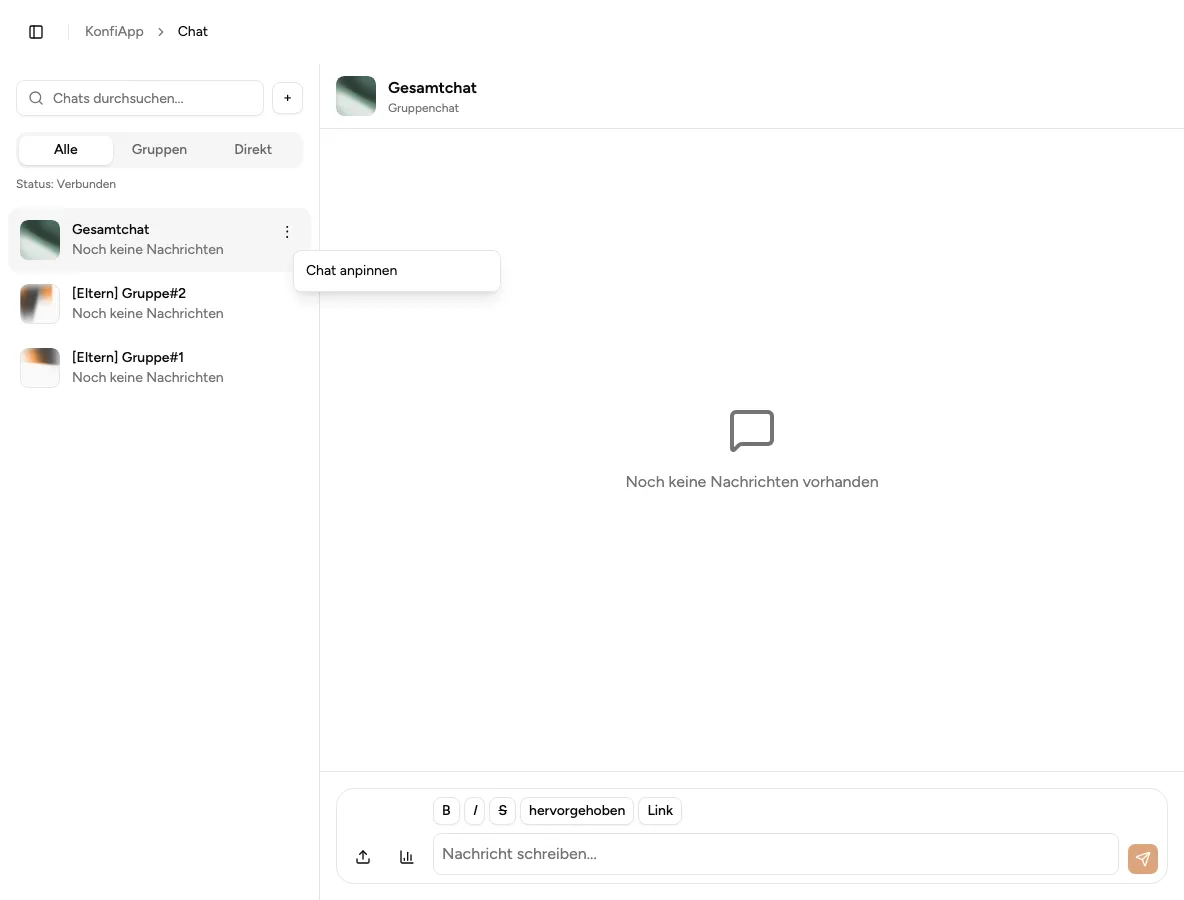The height and width of the screenshot is (900, 1184).
Task: Click the upload file icon
Action: click(x=363, y=857)
